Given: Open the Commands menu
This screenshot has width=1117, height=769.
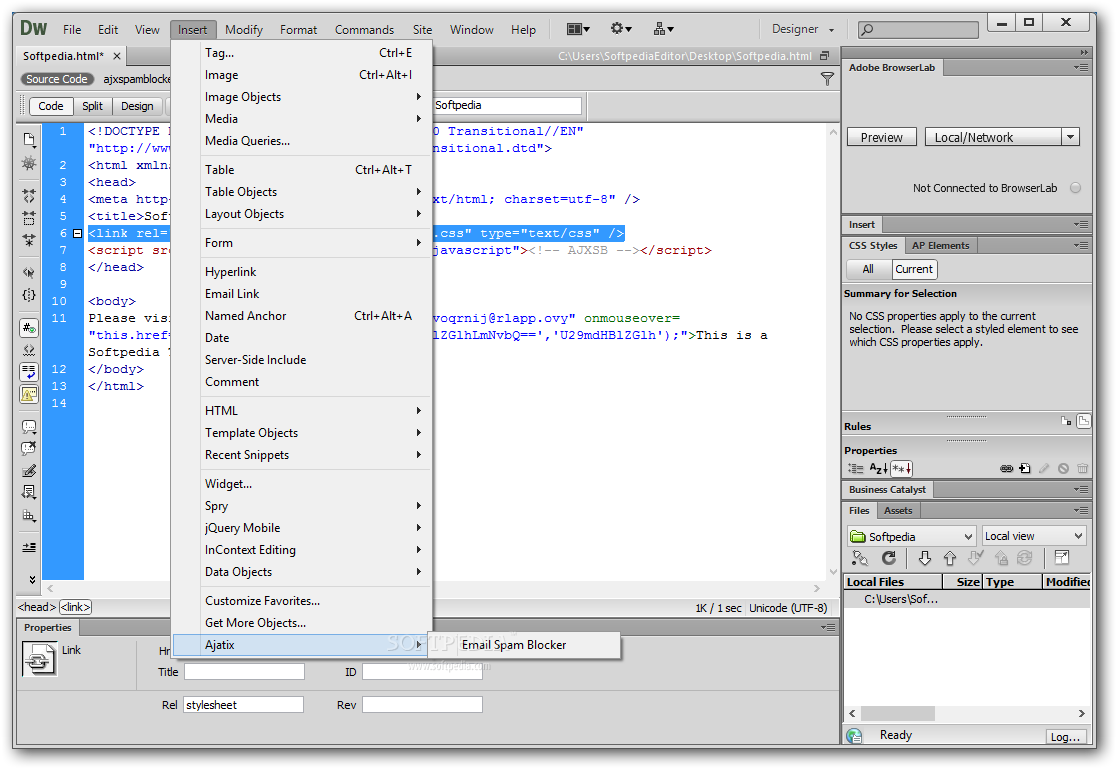Looking at the screenshot, I should pyautogui.click(x=364, y=29).
